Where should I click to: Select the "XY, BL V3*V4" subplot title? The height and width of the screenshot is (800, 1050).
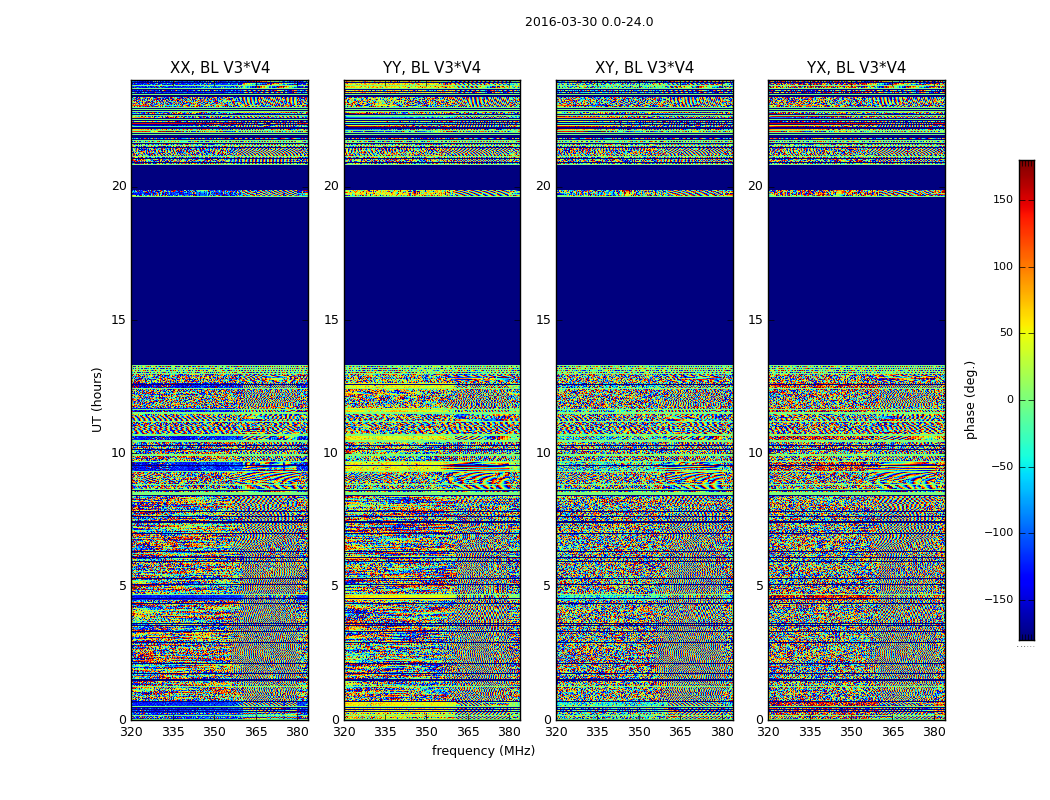644,68
